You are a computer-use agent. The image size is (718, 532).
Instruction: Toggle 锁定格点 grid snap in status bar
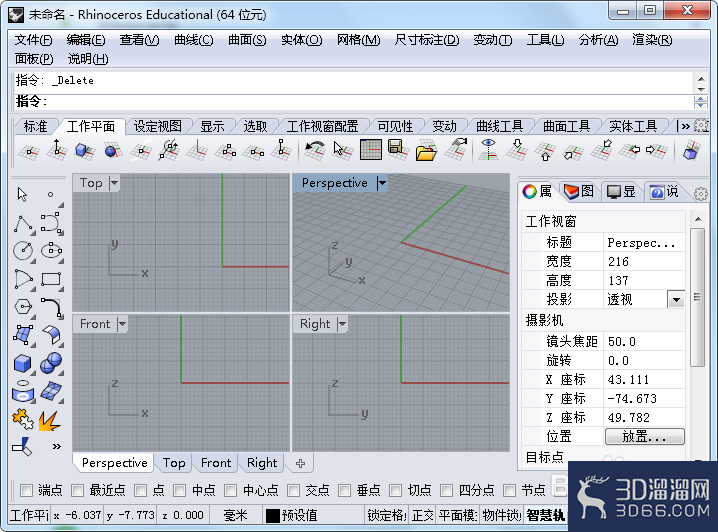click(387, 516)
